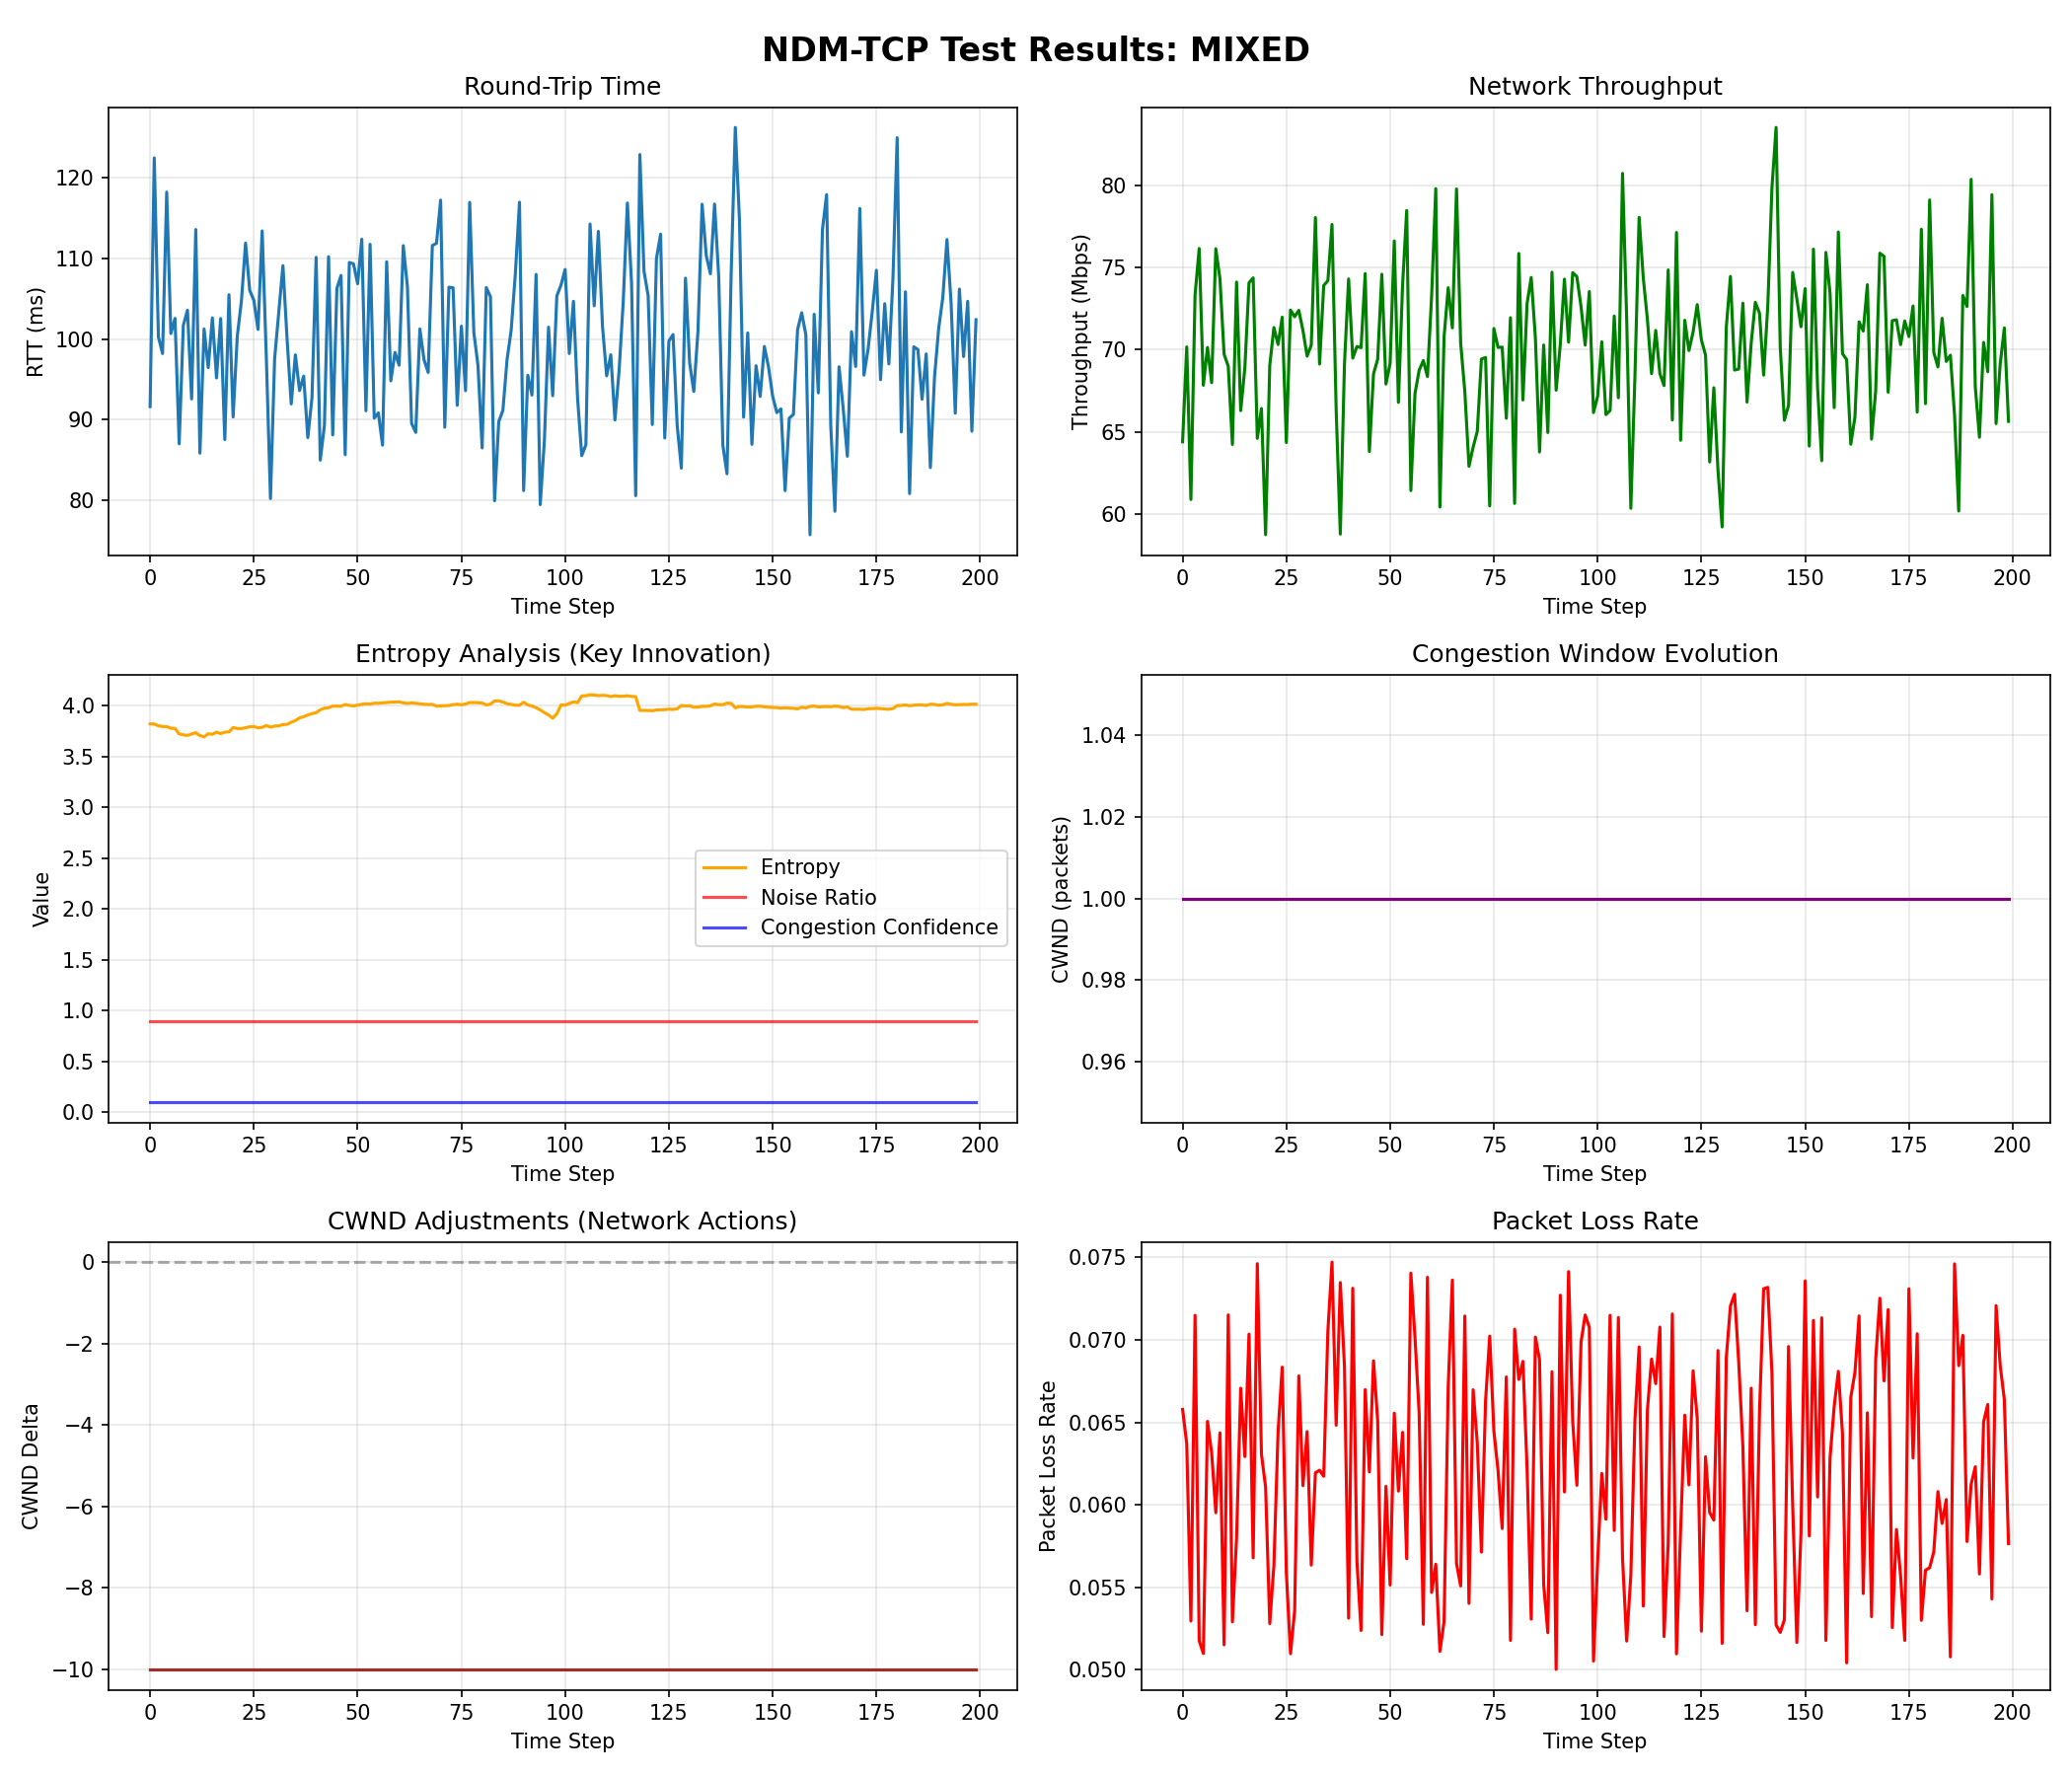
Task: Click the Congestion Confidence legend label
Action: 878,928
